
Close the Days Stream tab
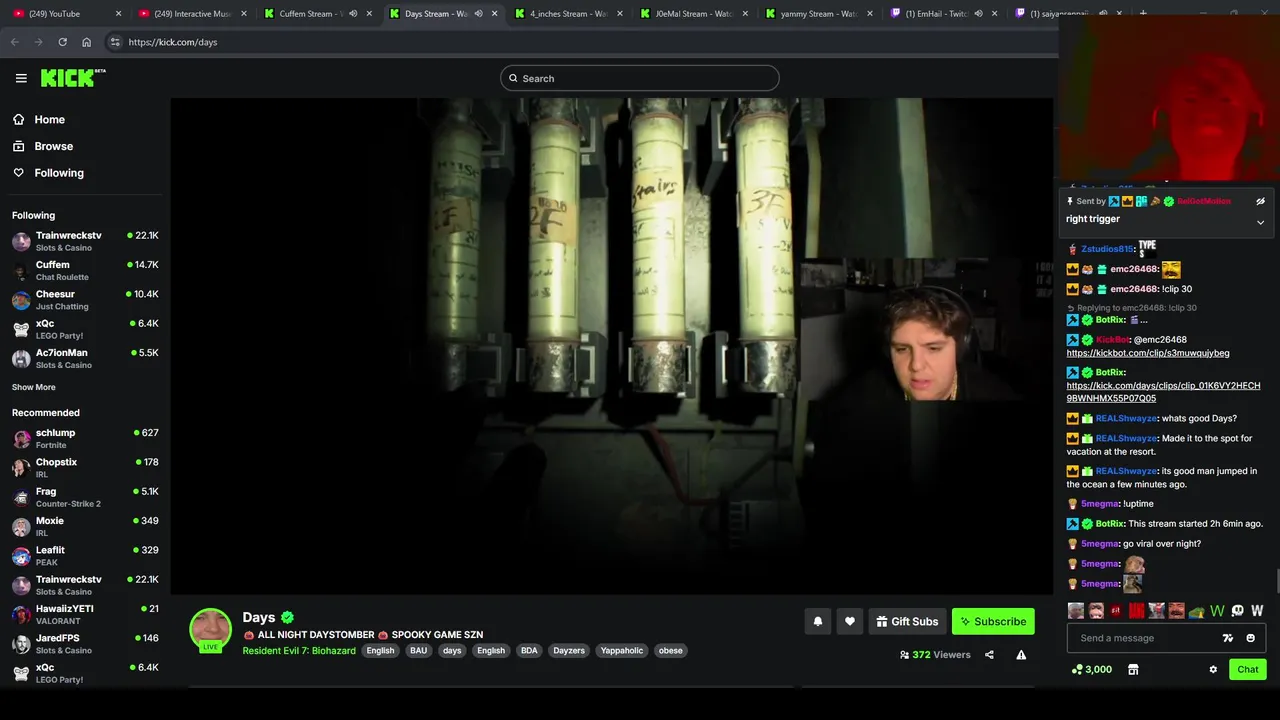tap(494, 14)
